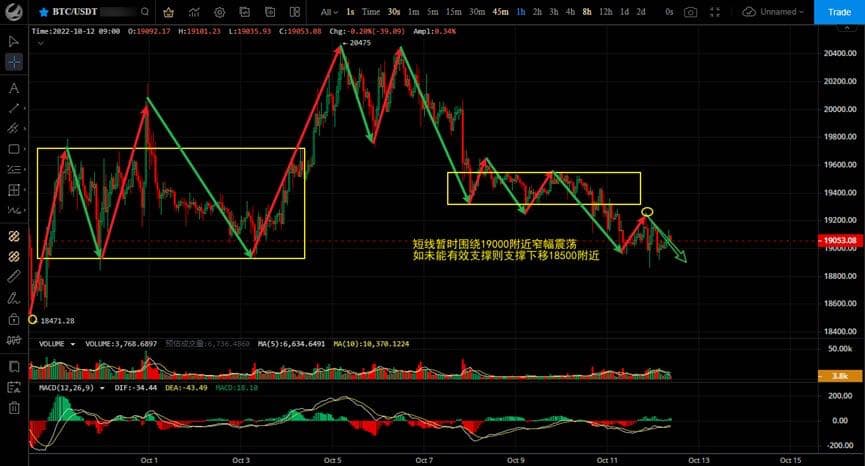The image size is (865, 466).
Task: Select the 1d timeframe
Action: pos(624,12)
